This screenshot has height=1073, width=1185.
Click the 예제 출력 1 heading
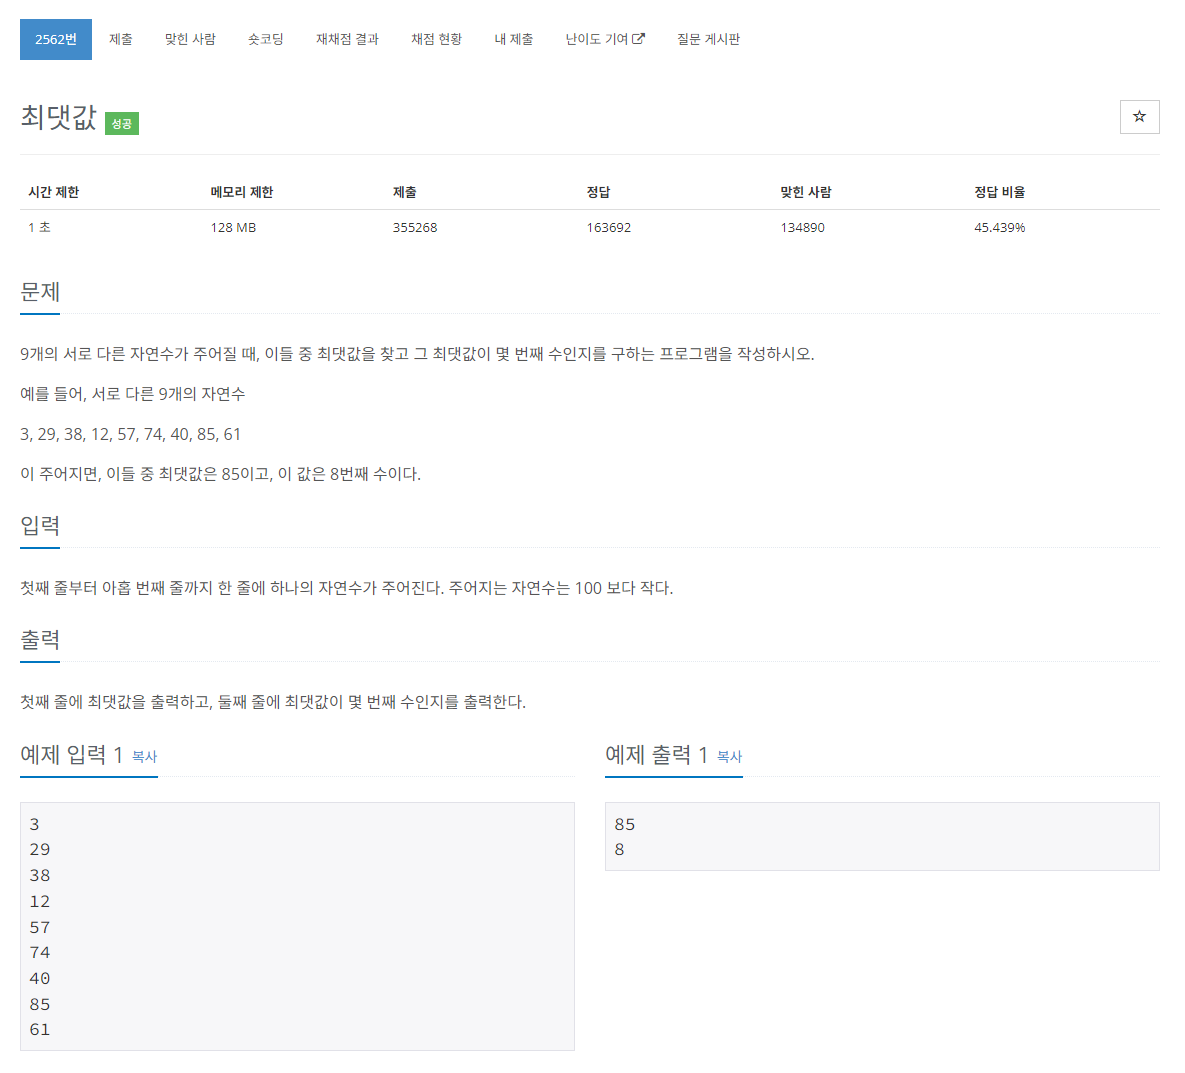[x=651, y=755]
